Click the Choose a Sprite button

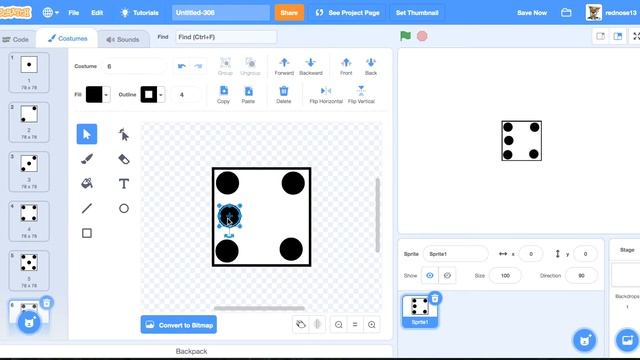click(x=584, y=340)
